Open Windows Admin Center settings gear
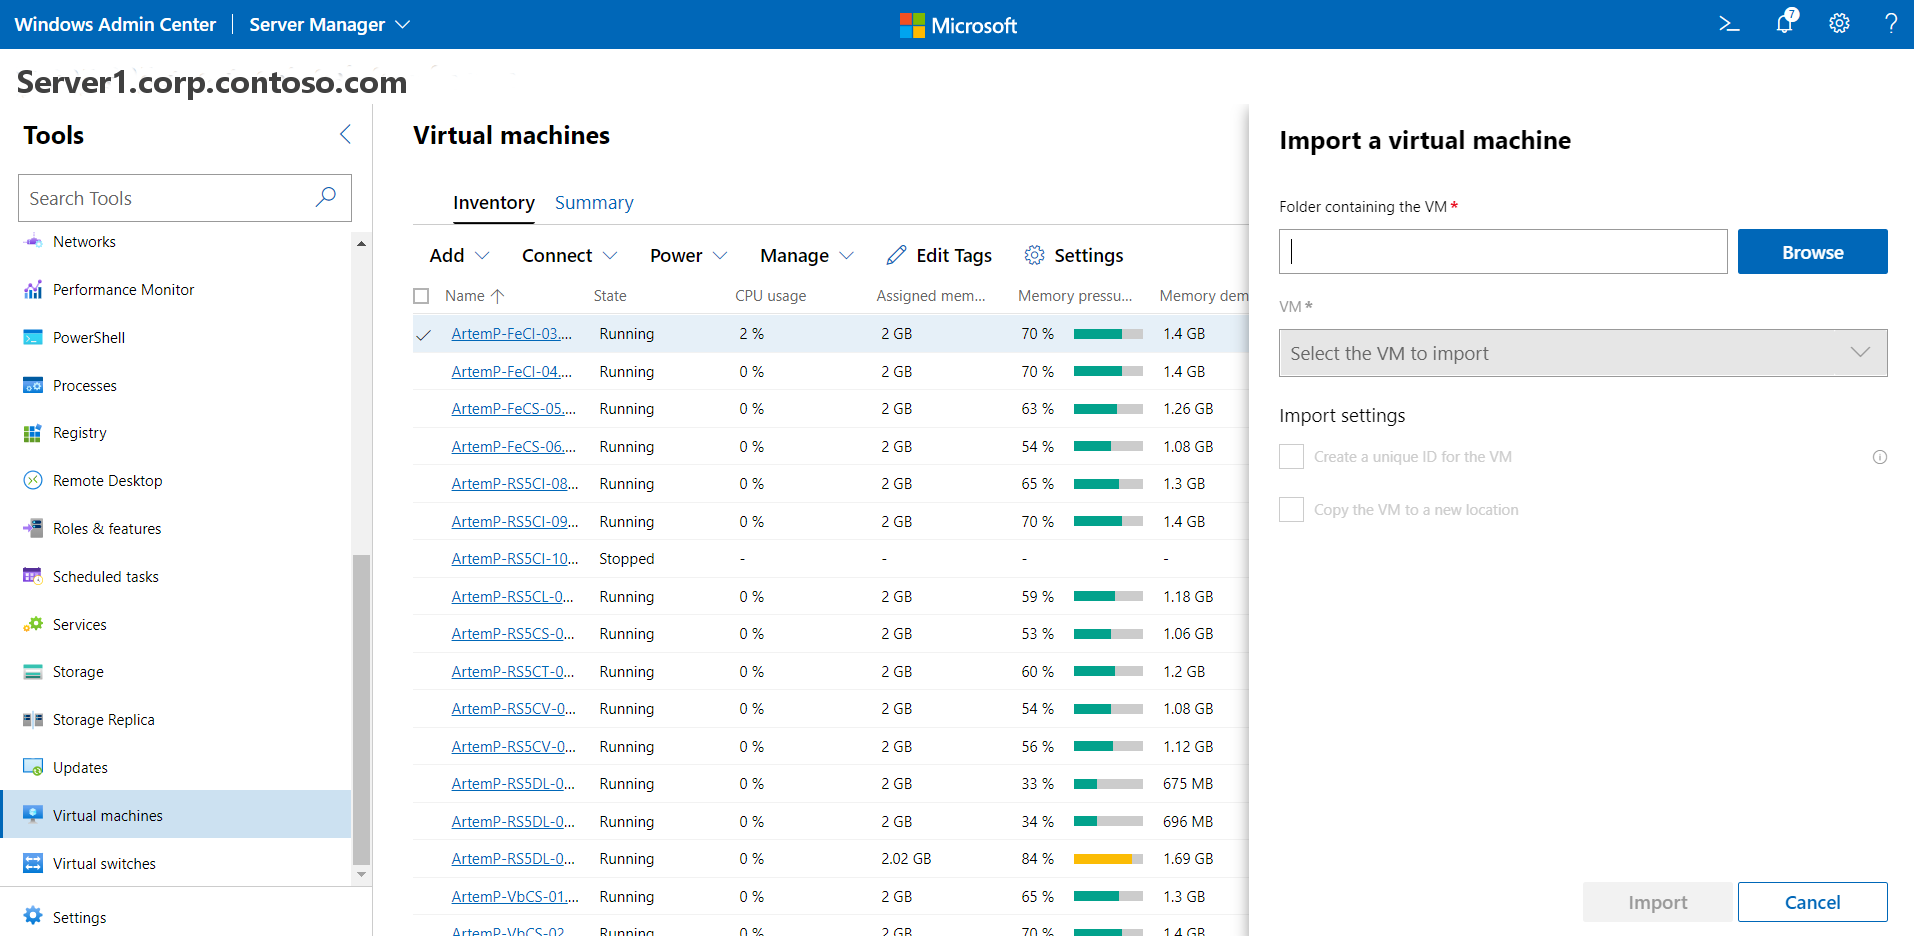The image size is (1914, 936). [1839, 23]
